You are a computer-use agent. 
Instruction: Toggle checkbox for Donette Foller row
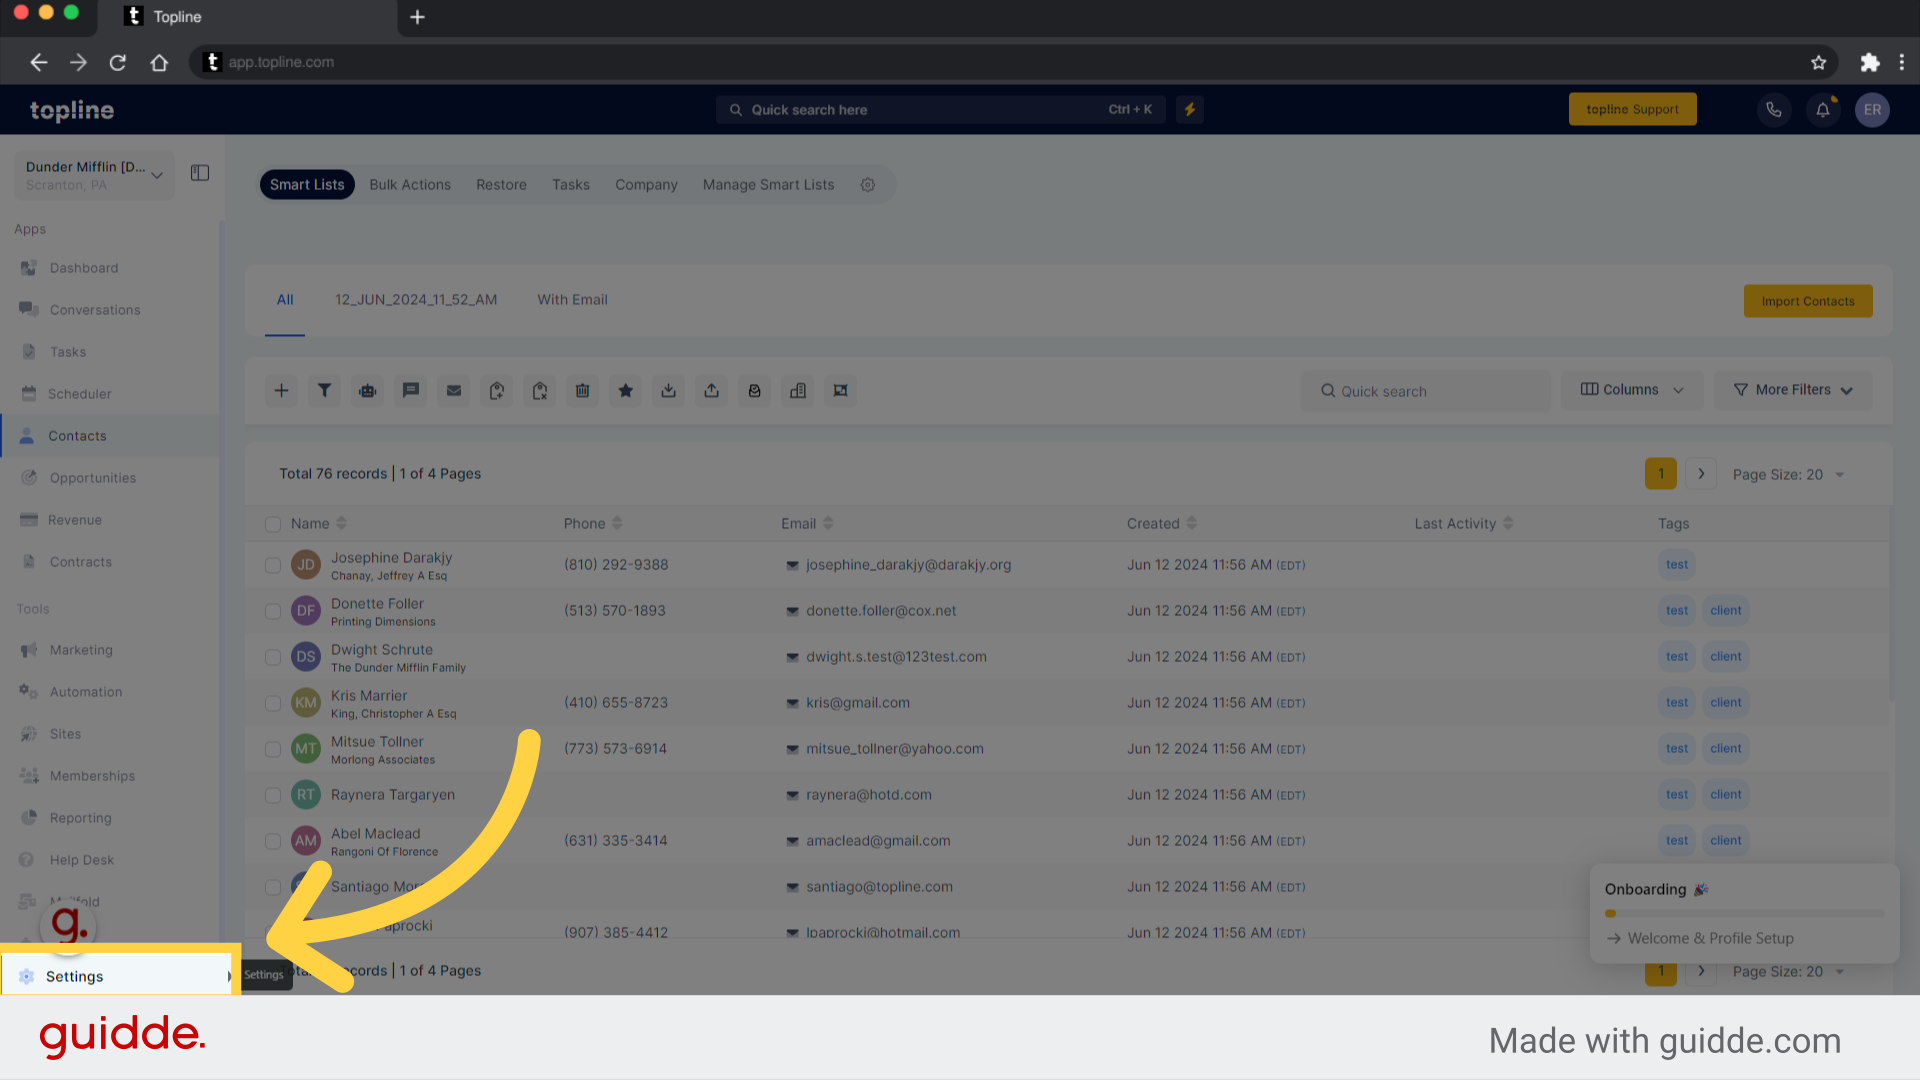coord(273,611)
